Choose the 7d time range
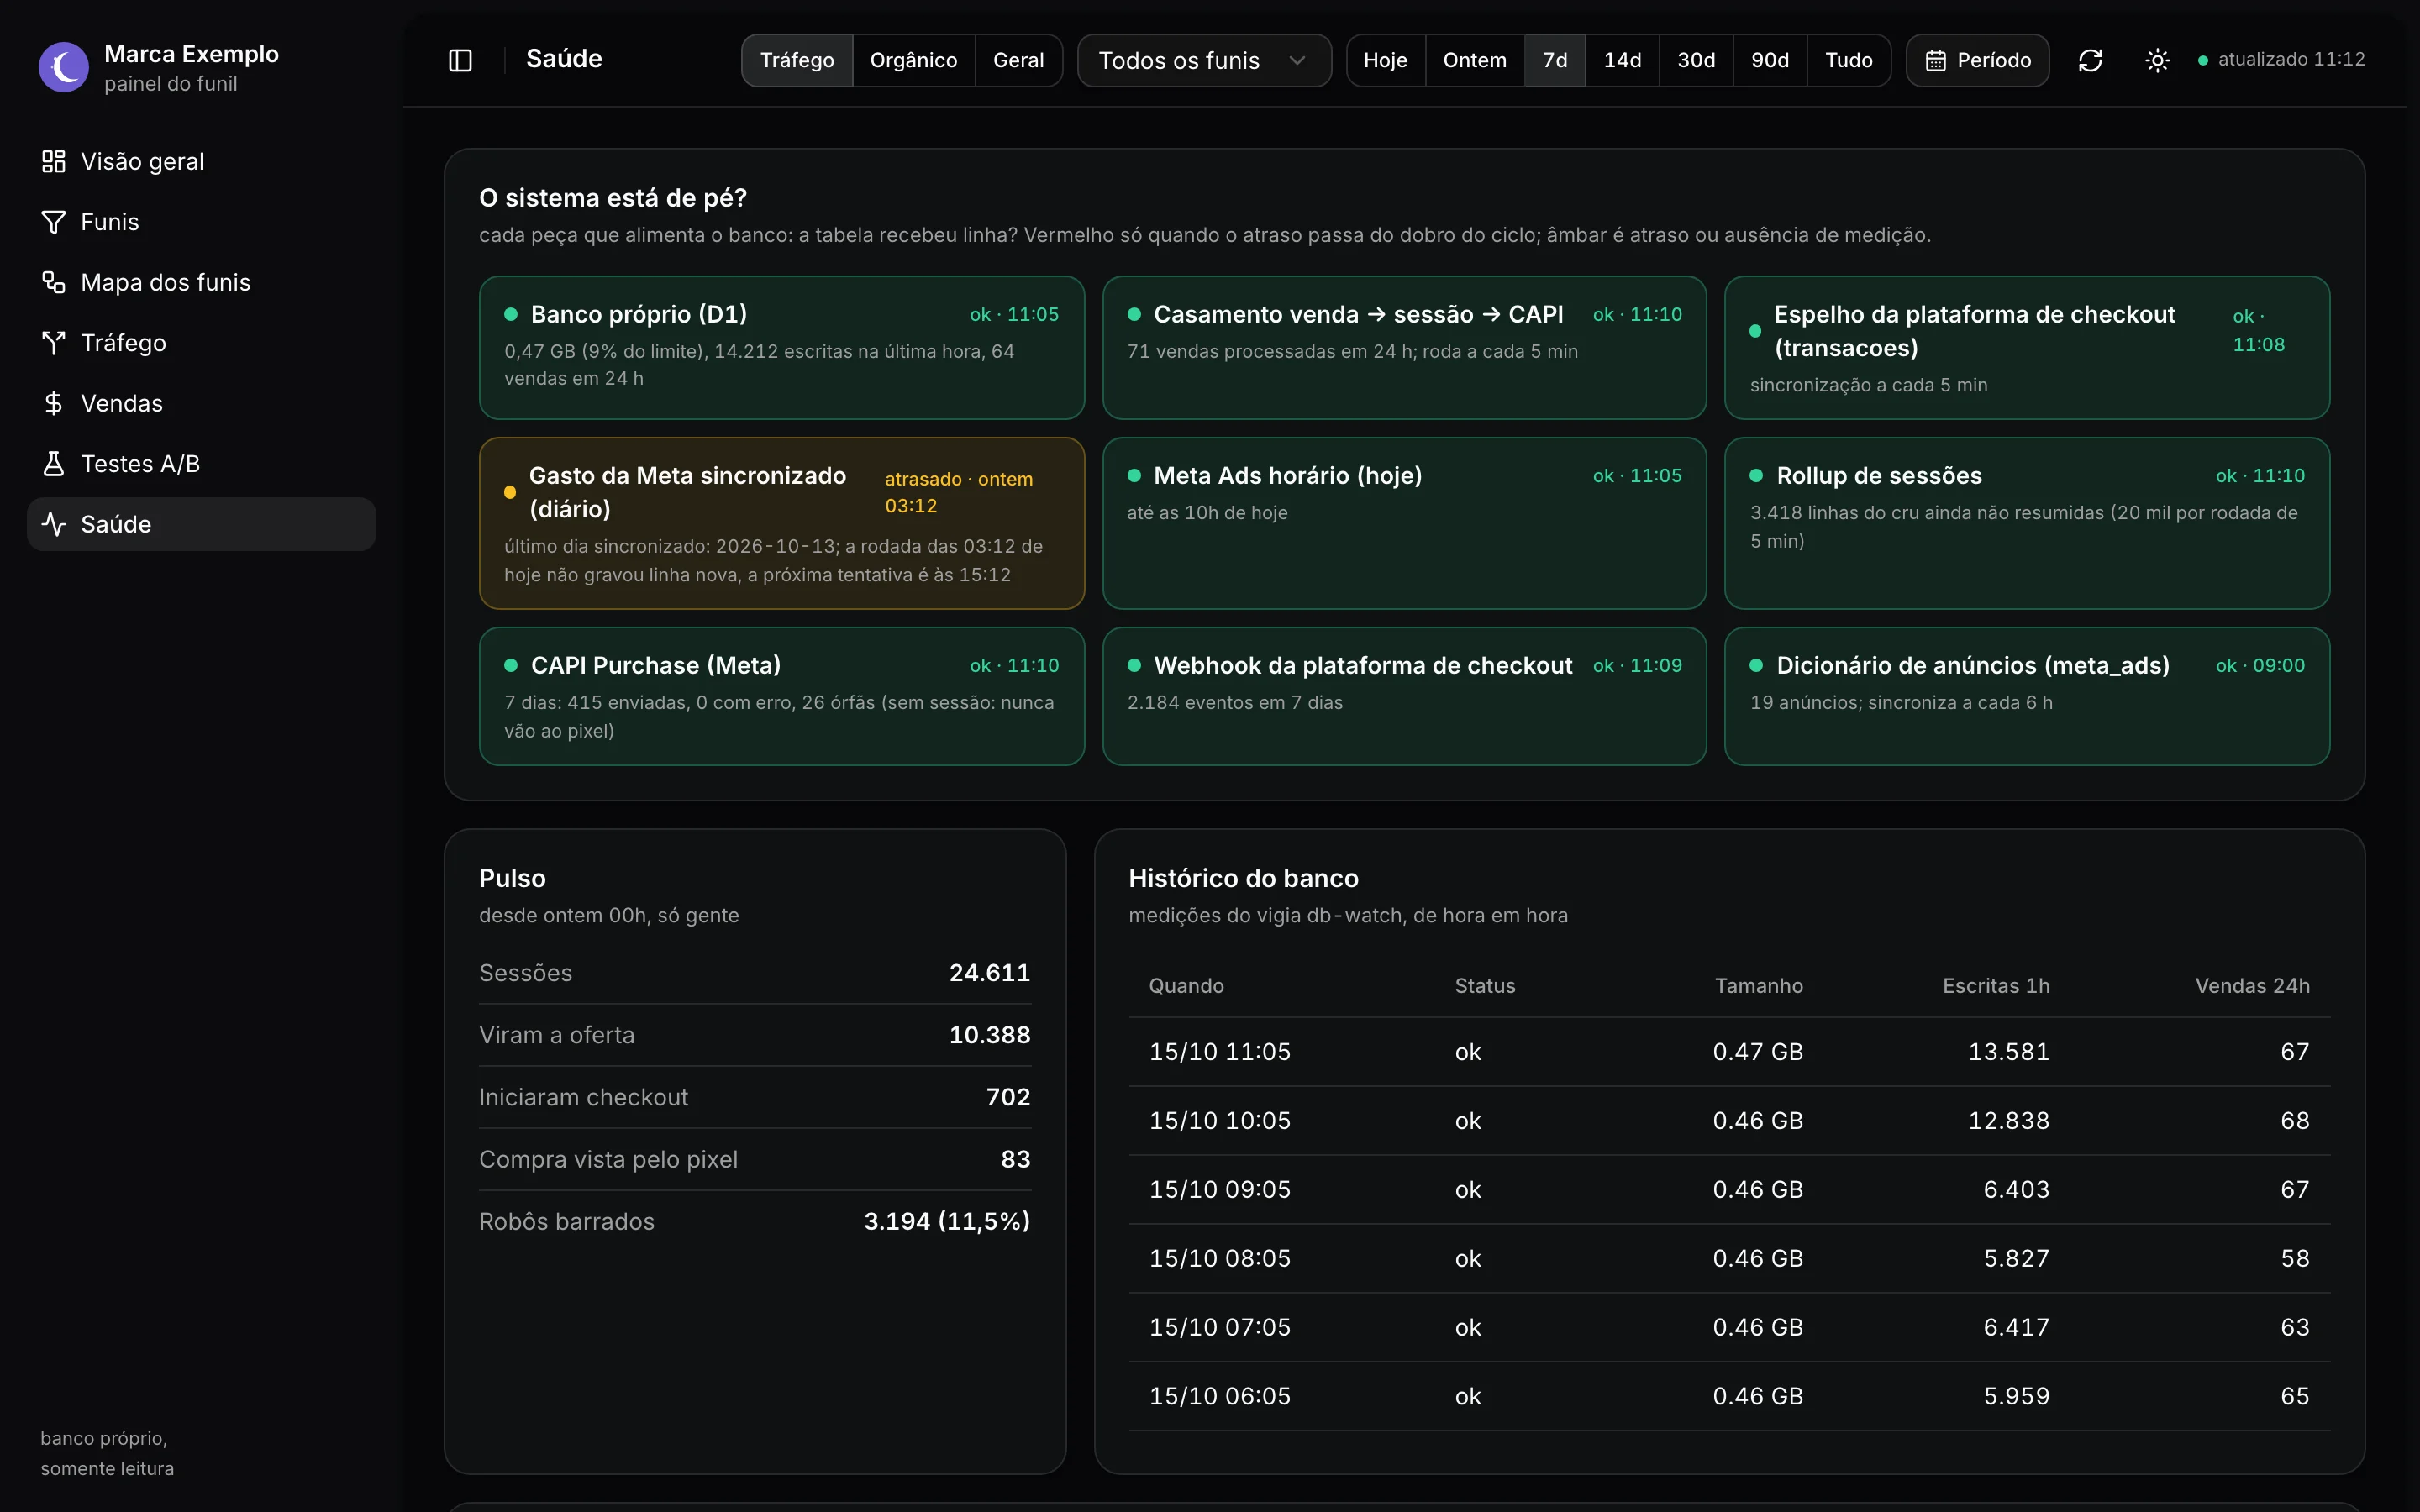The width and height of the screenshot is (2420, 1512). 1555,60
